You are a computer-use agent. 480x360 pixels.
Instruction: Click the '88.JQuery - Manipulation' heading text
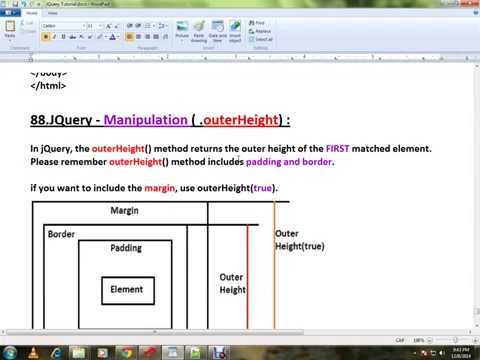pos(109,120)
